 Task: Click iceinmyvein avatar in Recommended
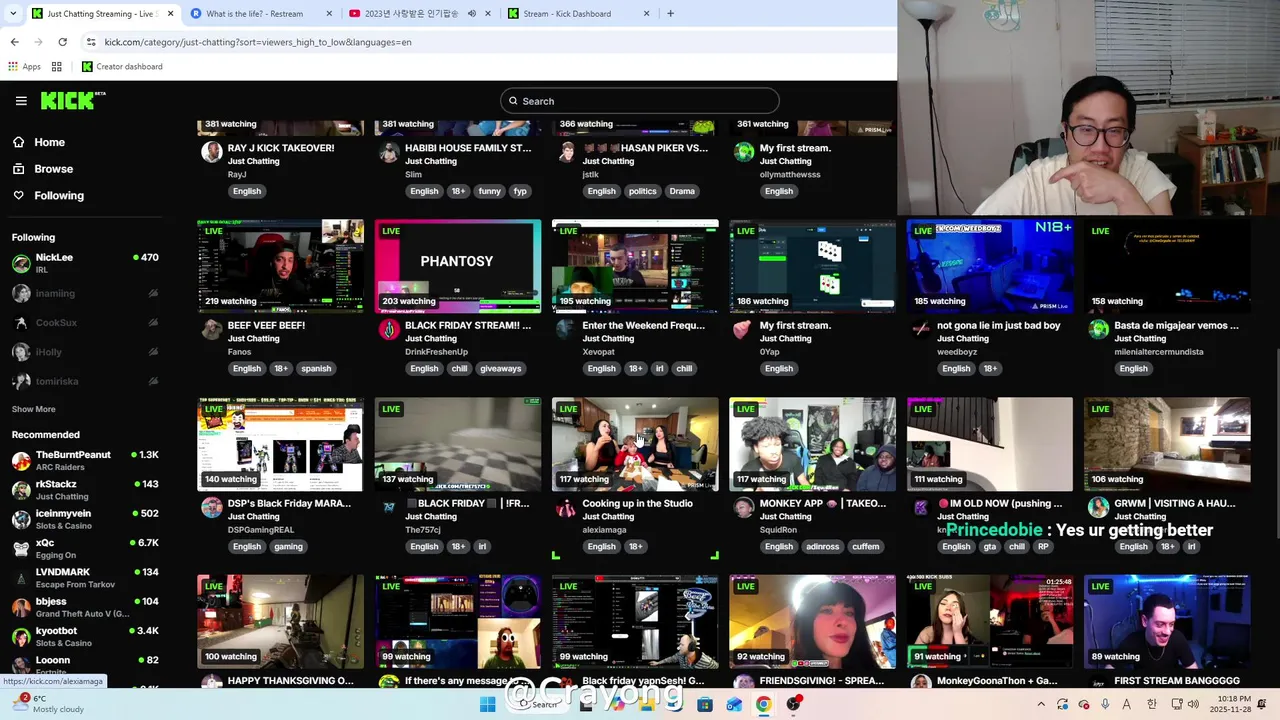tap(21, 519)
